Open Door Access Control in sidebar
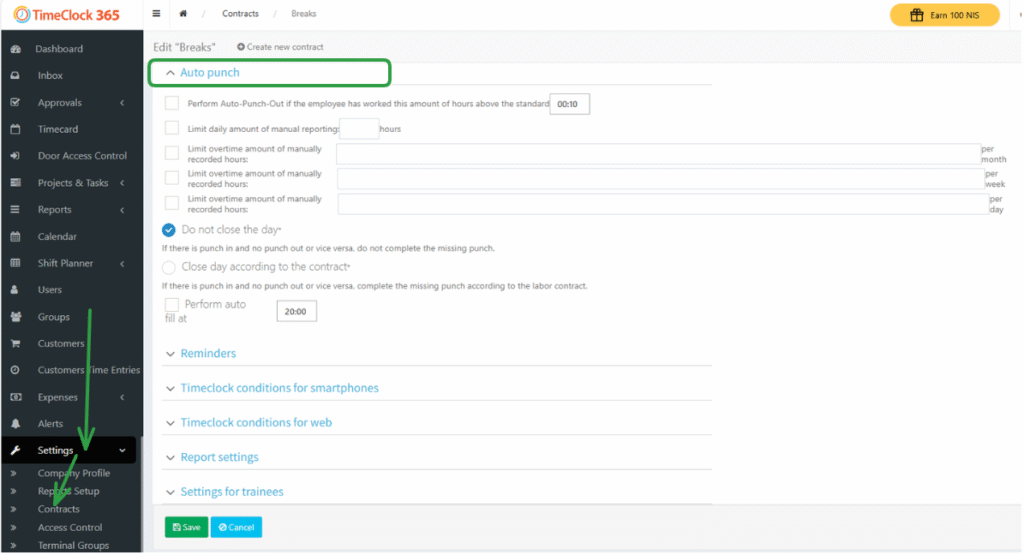 pos(82,156)
